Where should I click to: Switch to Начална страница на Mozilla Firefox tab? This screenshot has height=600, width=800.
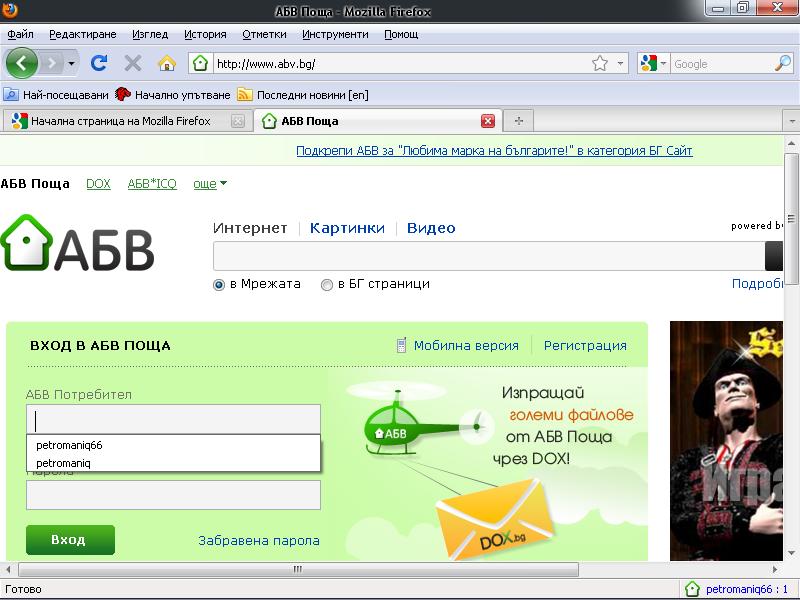[x=120, y=121]
